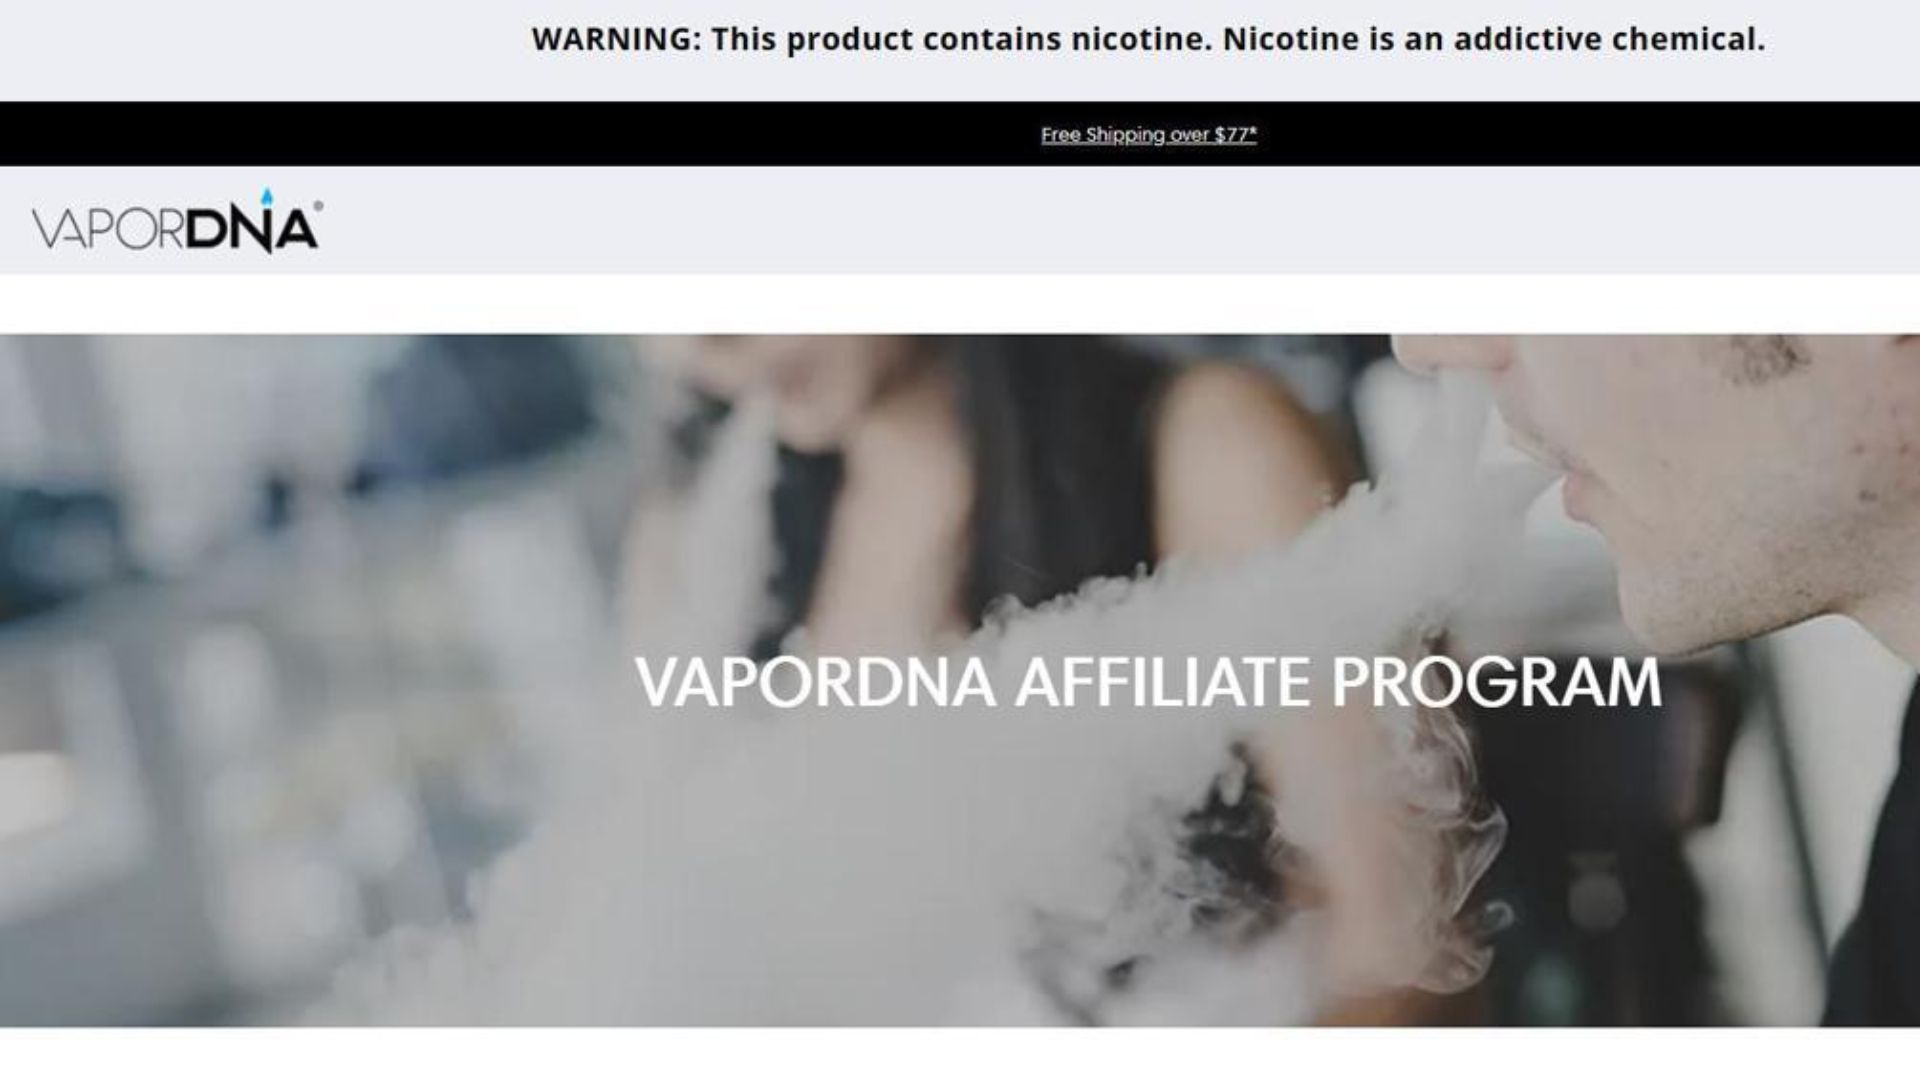Click the white strip below the header

click(960, 304)
